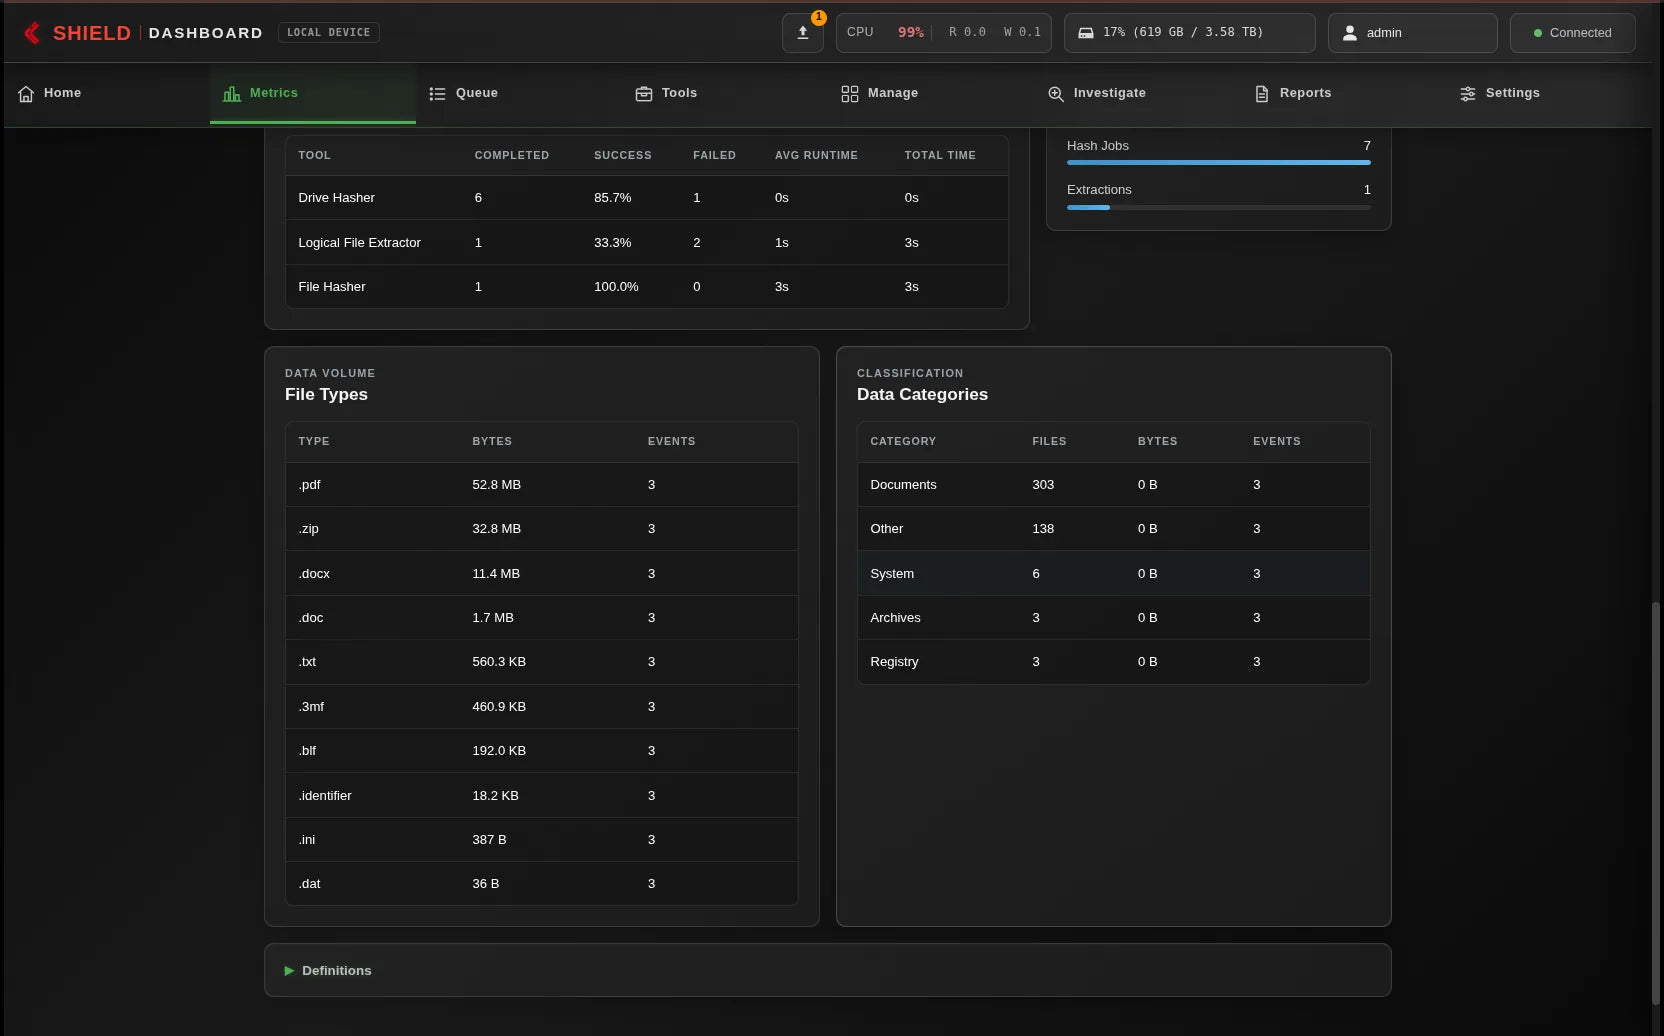Viewport: 1664px width, 1036px height.
Task: Click the green Connected status dot
Action: (x=1538, y=33)
